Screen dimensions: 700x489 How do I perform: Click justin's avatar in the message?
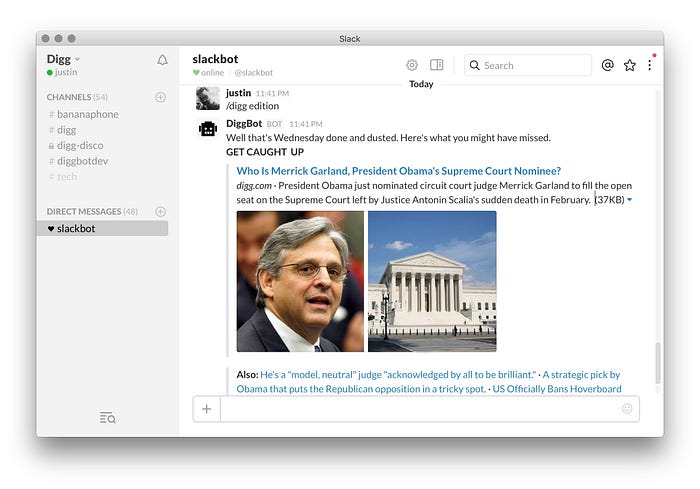click(208, 98)
